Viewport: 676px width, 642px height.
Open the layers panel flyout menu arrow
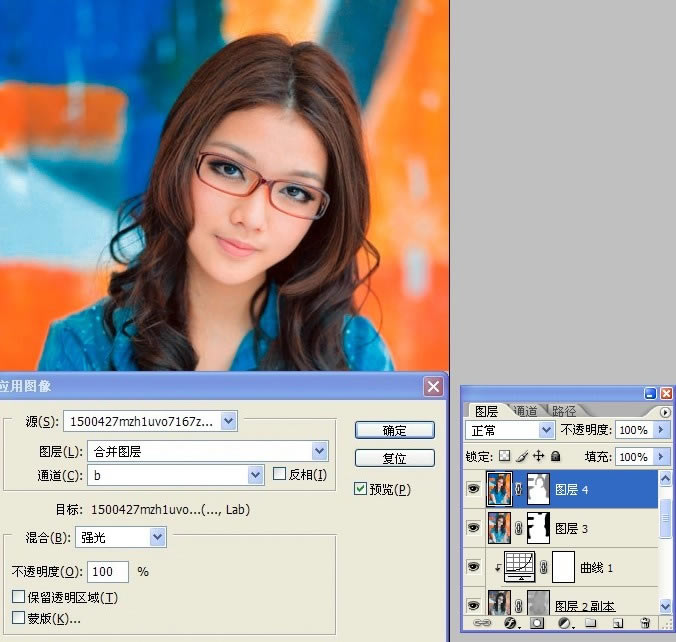(665, 412)
